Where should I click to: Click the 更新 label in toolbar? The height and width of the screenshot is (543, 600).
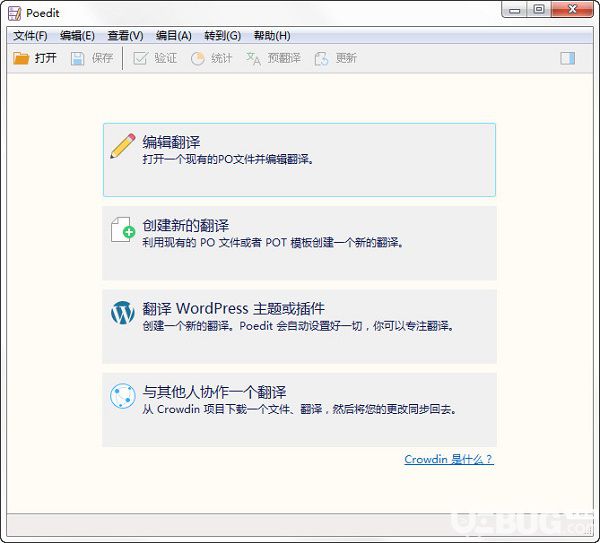[x=346, y=58]
